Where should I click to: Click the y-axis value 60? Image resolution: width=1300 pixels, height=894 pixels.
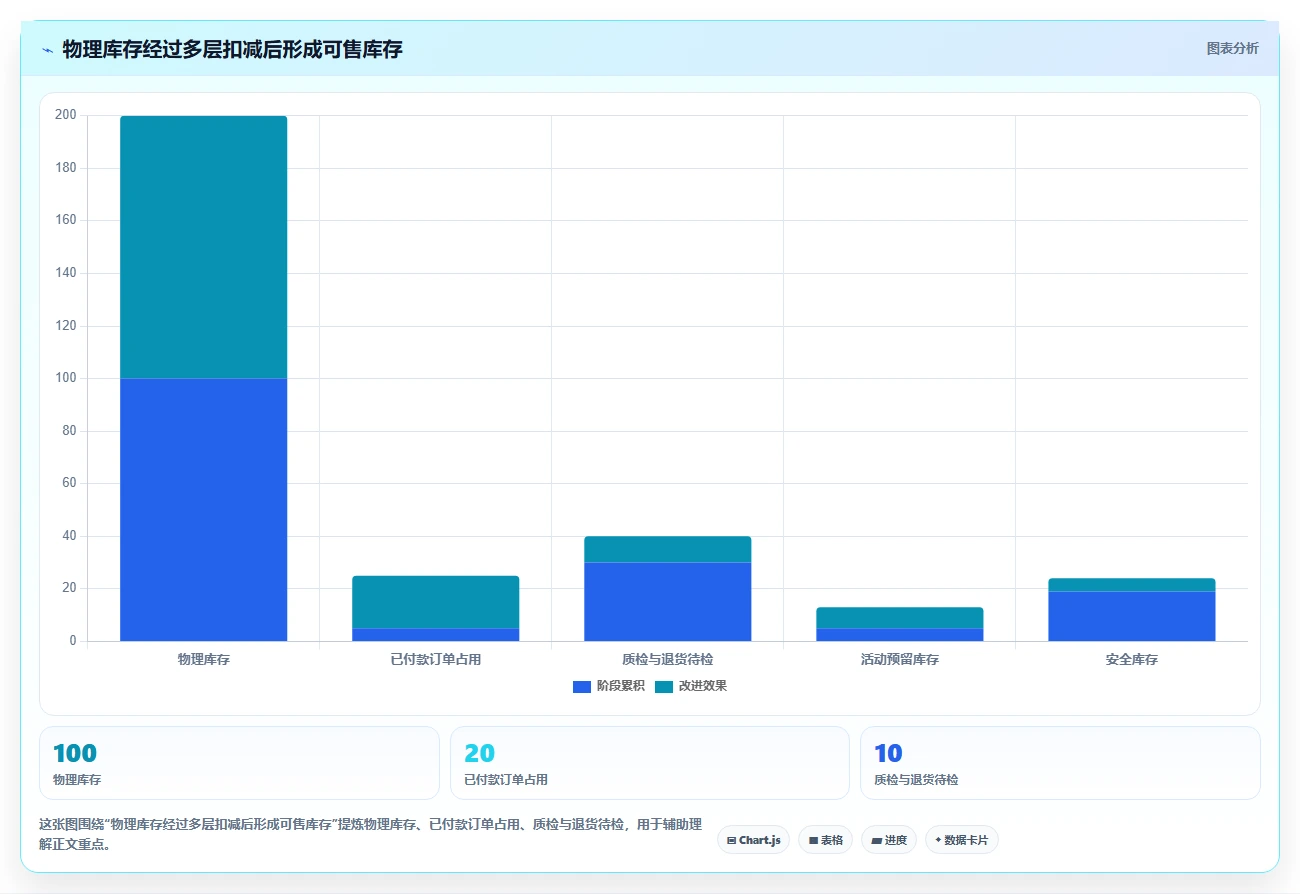pyautogui.click(x=69, y=483)
